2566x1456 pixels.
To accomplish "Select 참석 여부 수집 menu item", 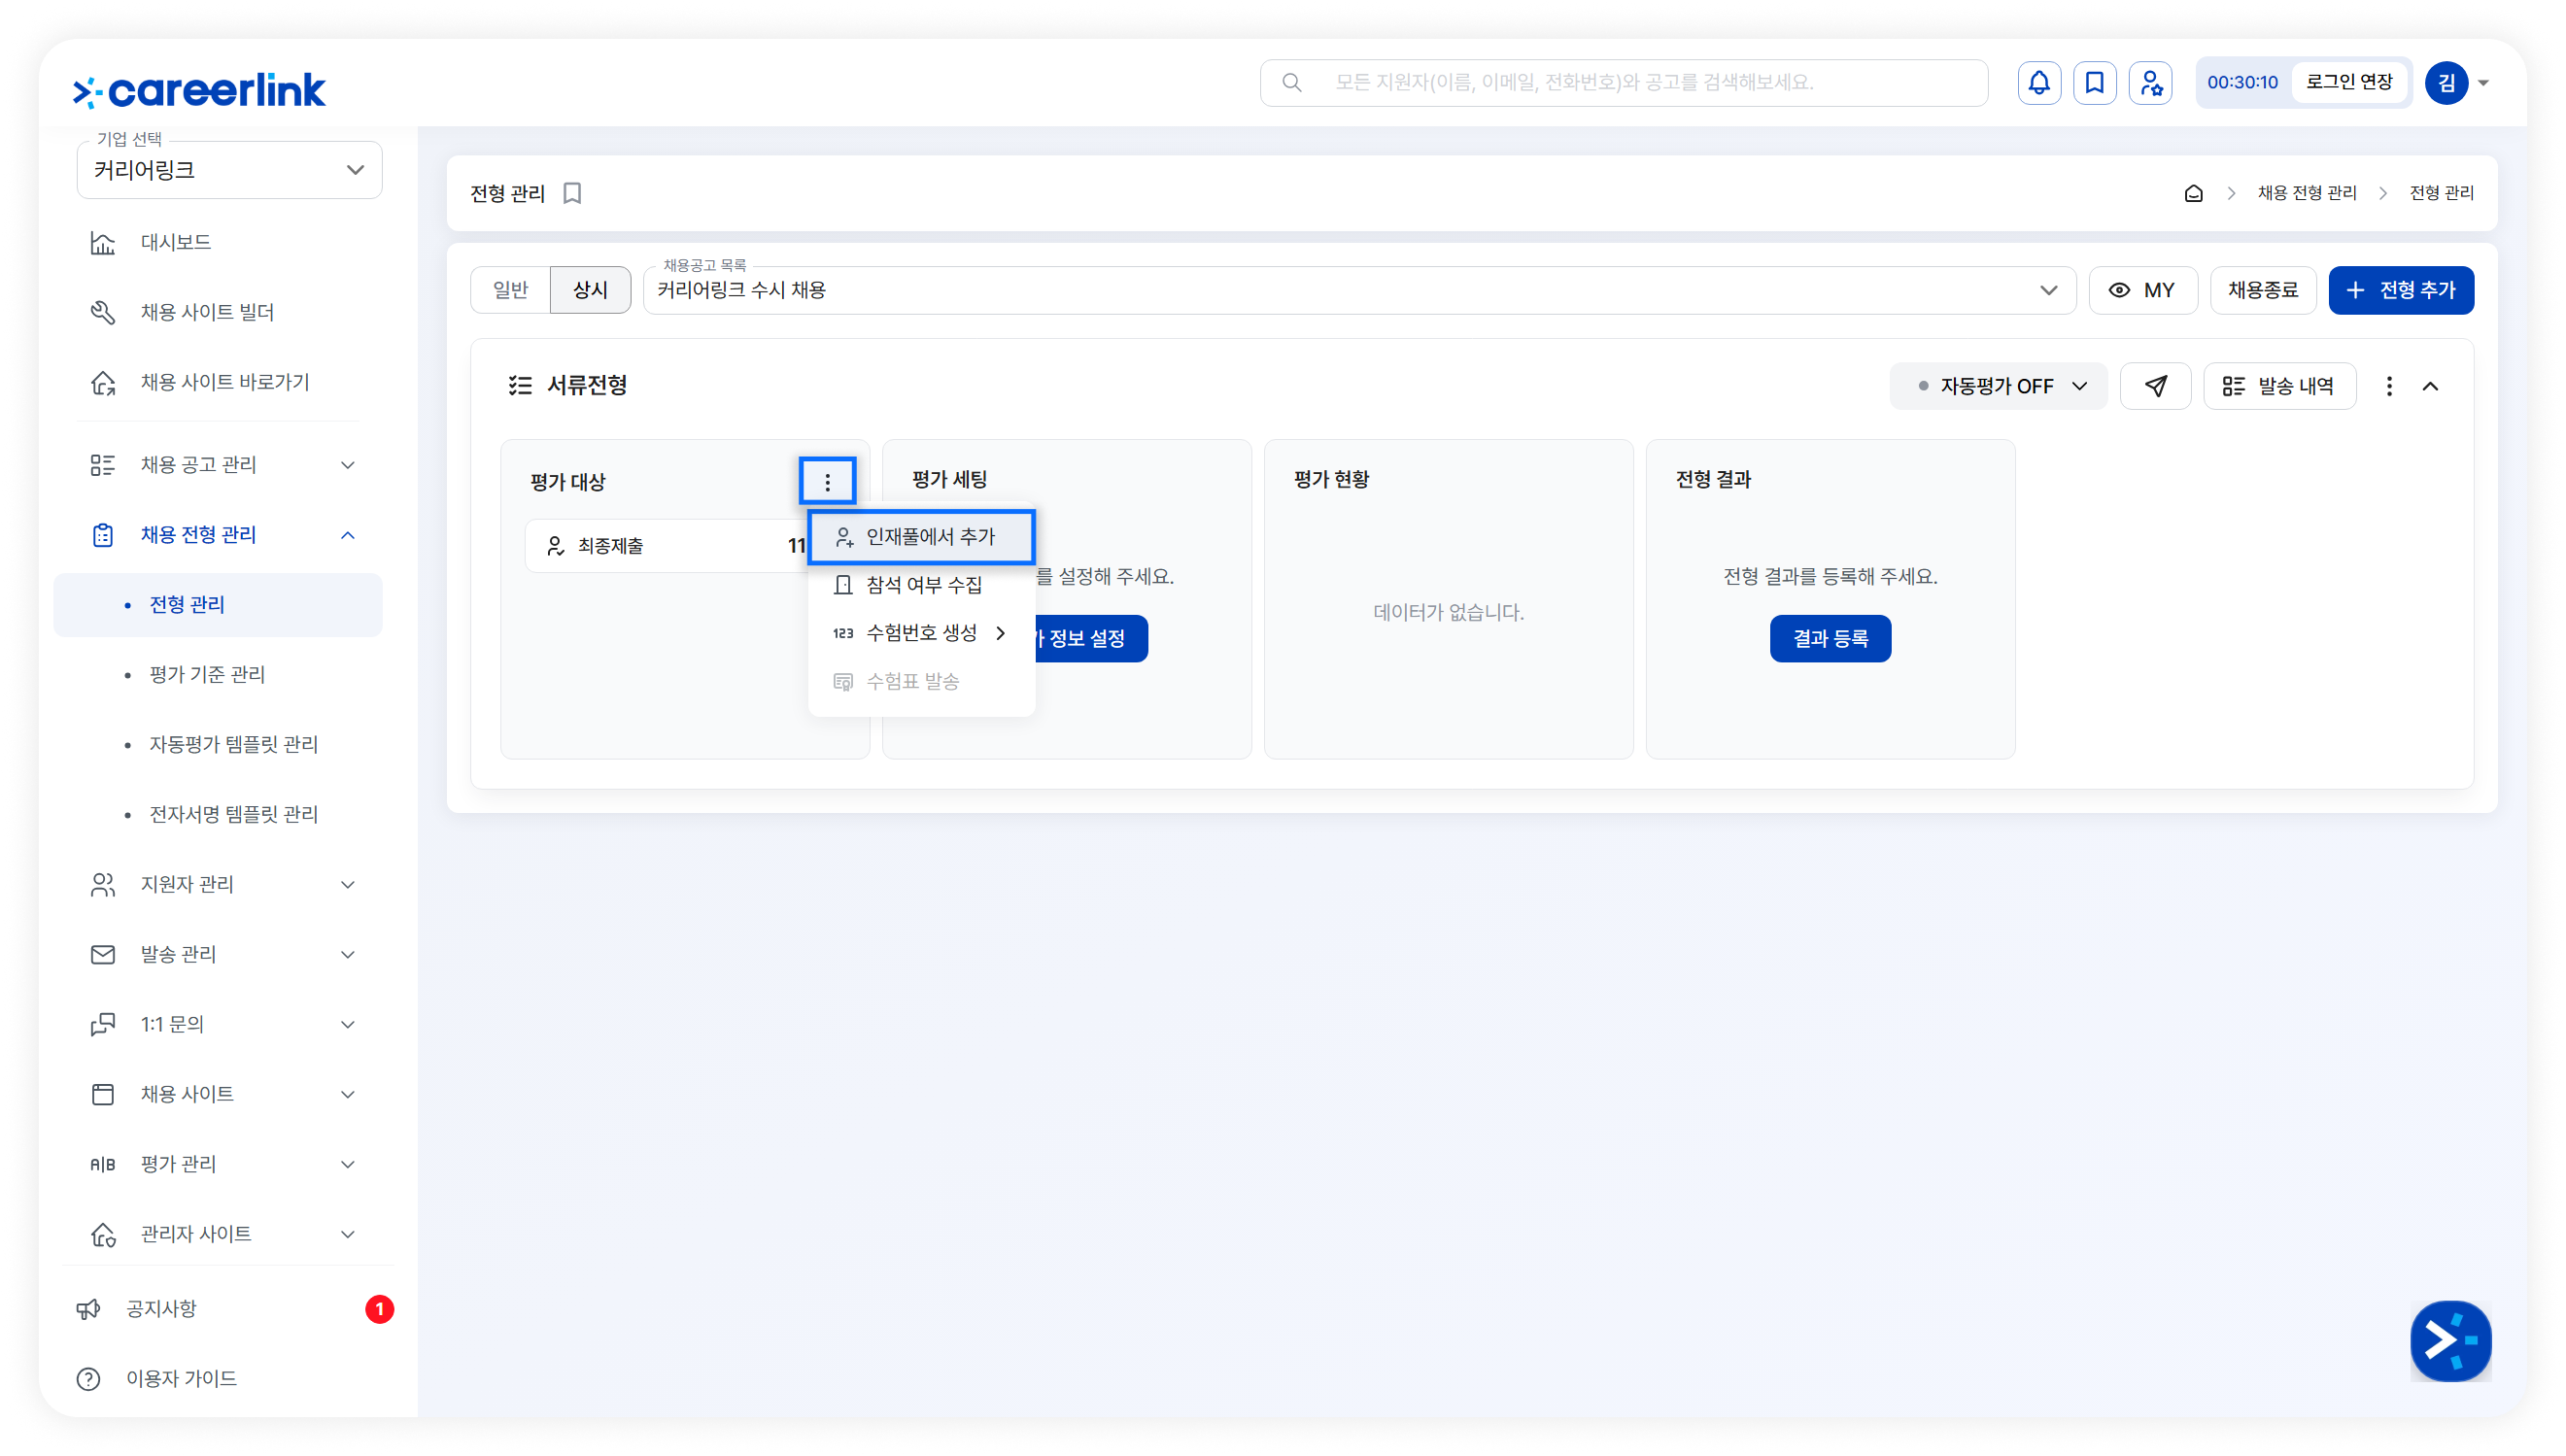I will pyautogui.click(x=921, y=585).
